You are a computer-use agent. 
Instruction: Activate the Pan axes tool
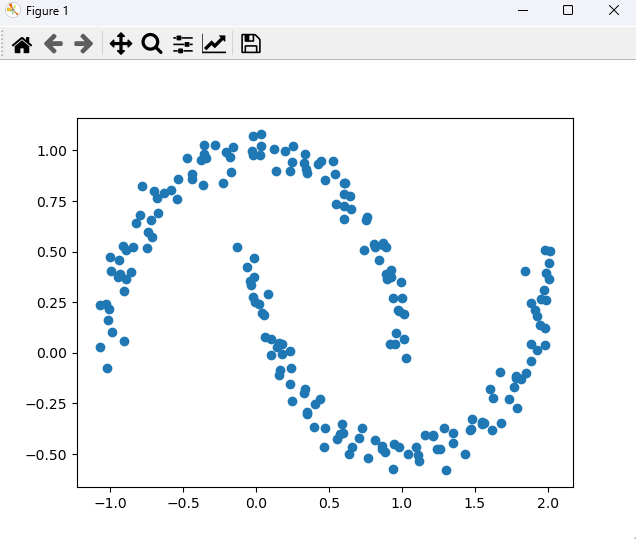click(x=121, y=44)
